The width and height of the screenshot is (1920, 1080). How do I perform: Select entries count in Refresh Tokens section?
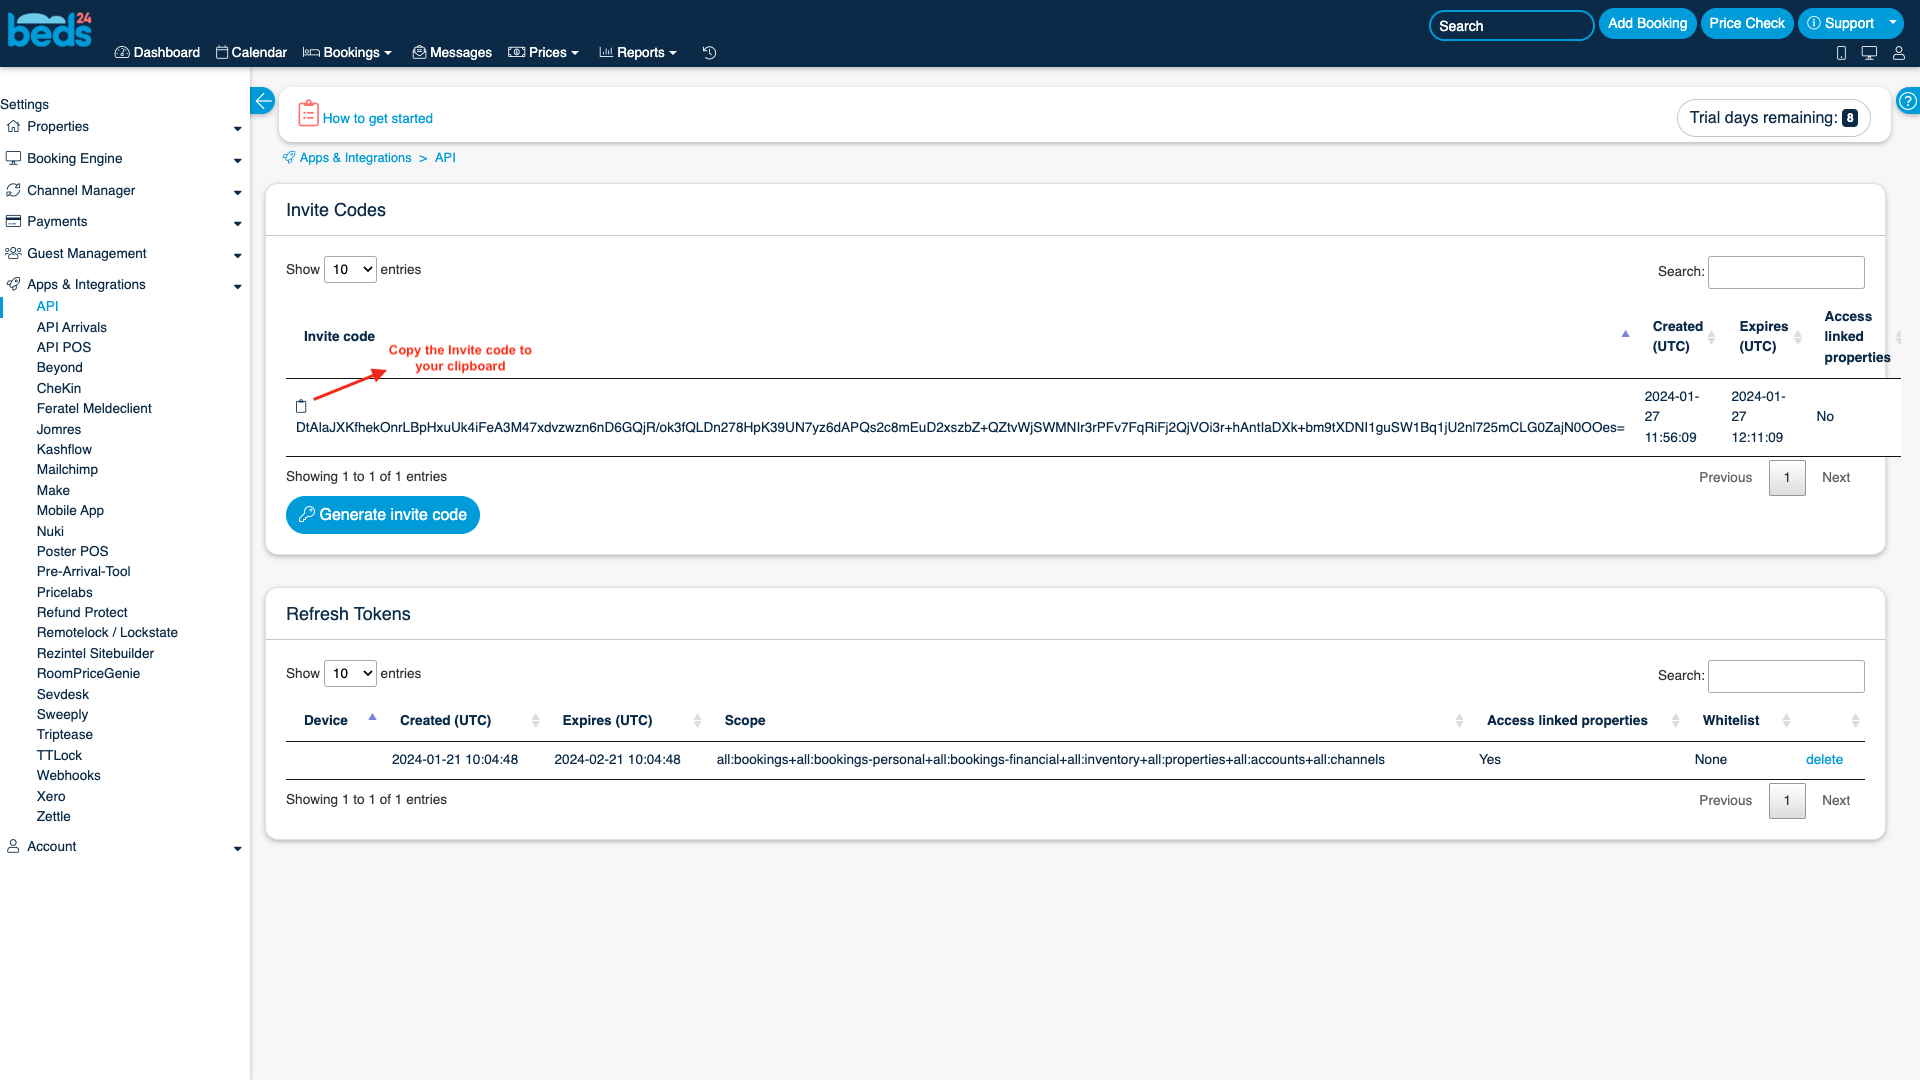tap(349, 674)
